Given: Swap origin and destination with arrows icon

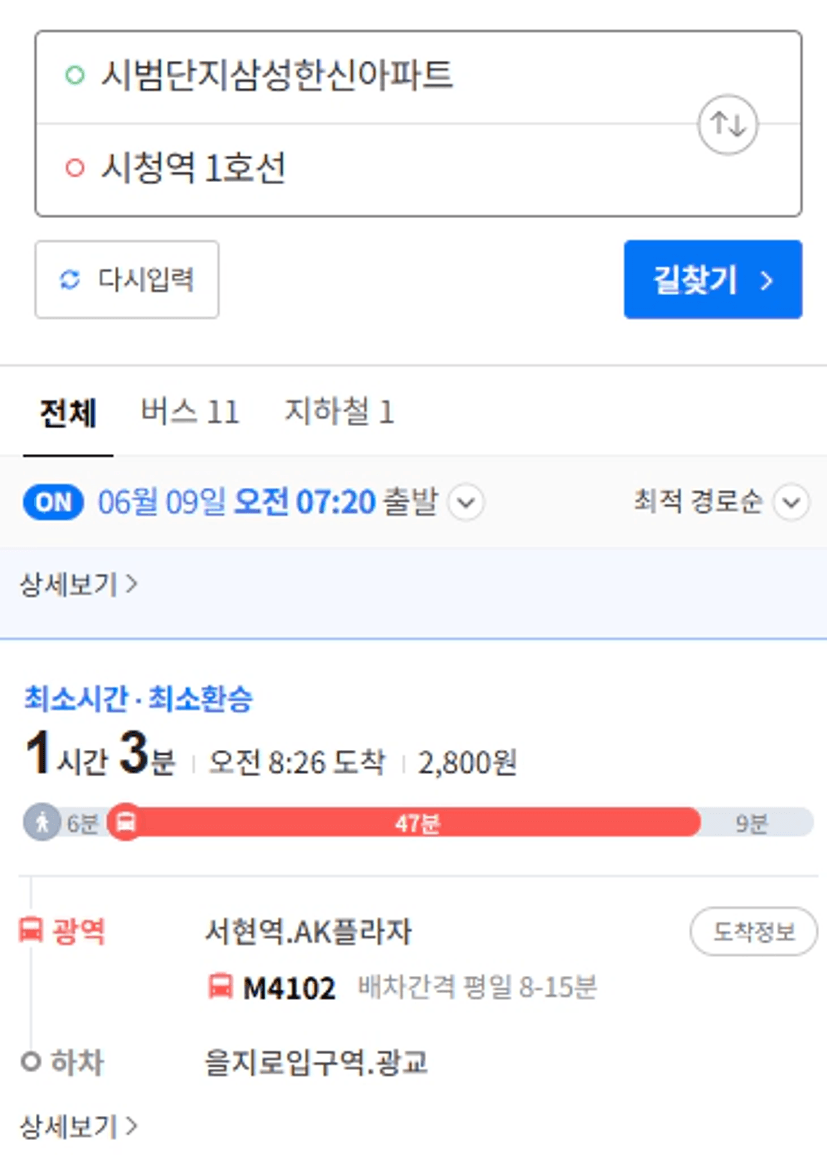Looking at the screenshot, I should [728, 124].
